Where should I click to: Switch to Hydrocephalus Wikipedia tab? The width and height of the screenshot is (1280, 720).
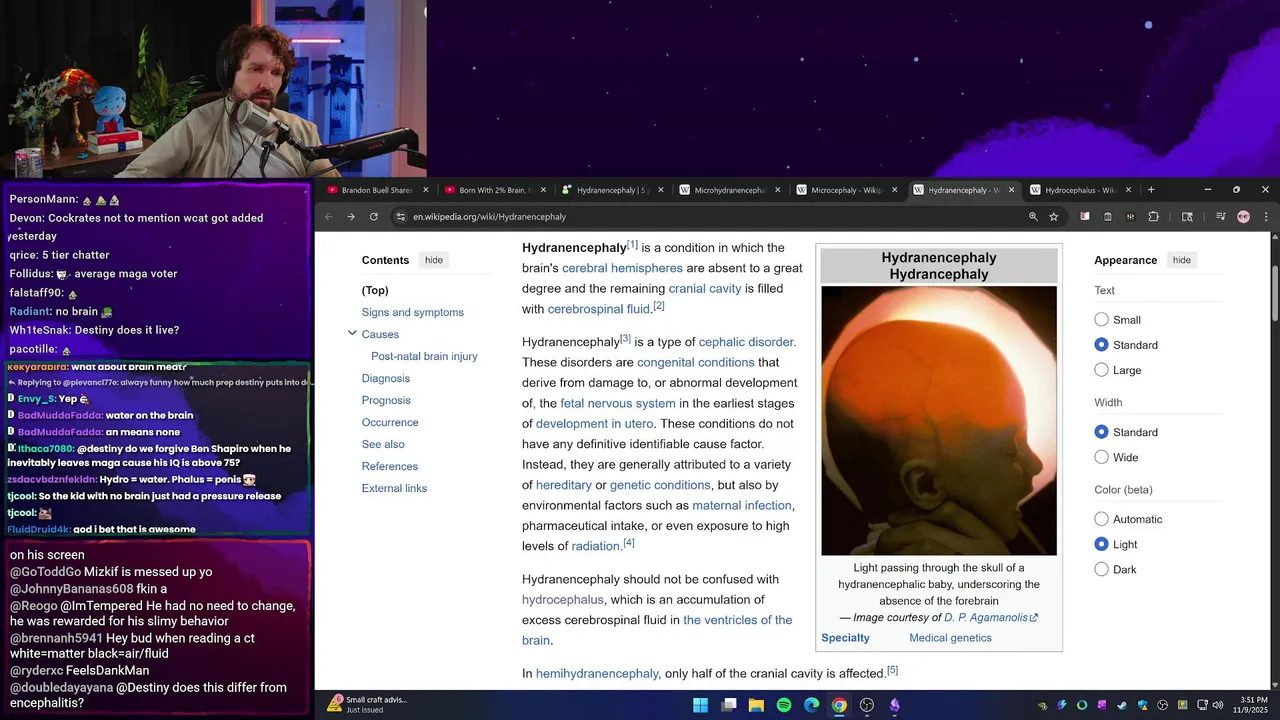pyautogui.click(x=1081, y=190)
